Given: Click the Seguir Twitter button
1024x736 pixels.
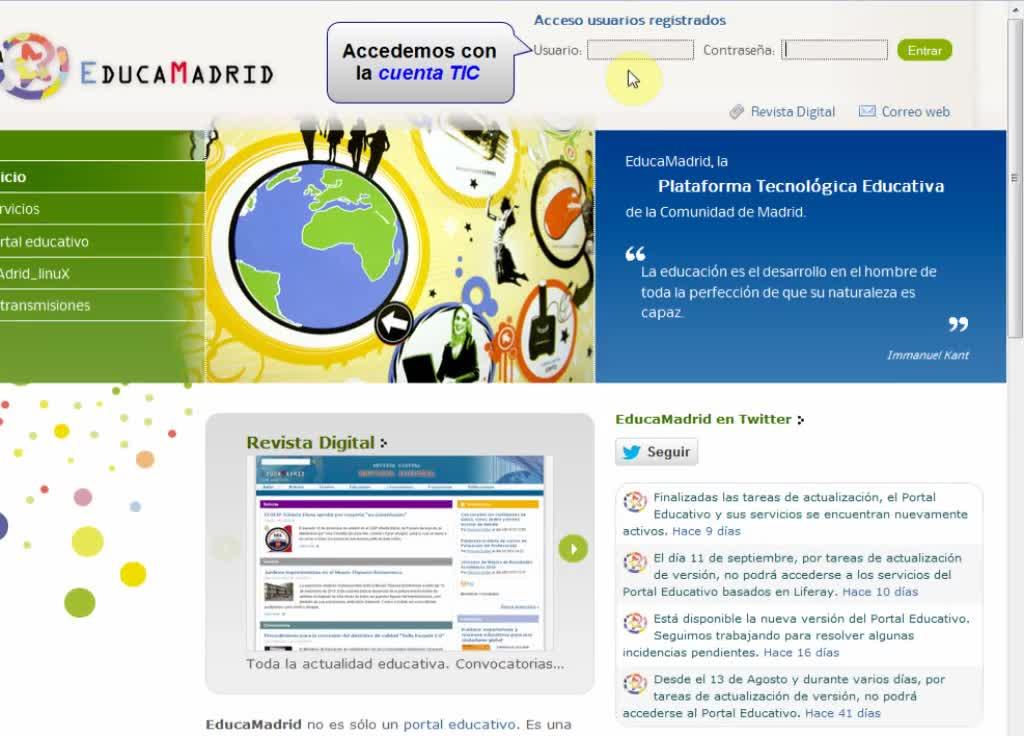Looking at the screenshot, I should pos(656,452).
